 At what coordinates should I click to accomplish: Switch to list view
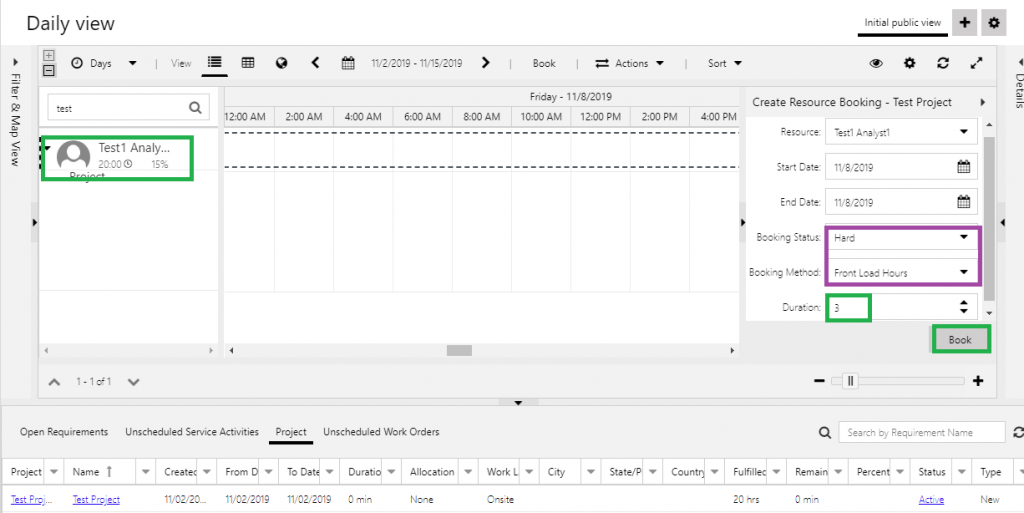(214, 63)
